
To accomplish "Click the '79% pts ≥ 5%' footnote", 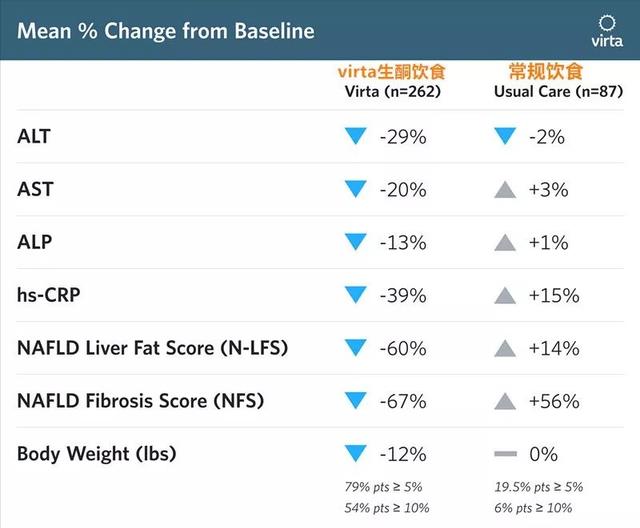I will pyautogui.click(x=384, y=487).
